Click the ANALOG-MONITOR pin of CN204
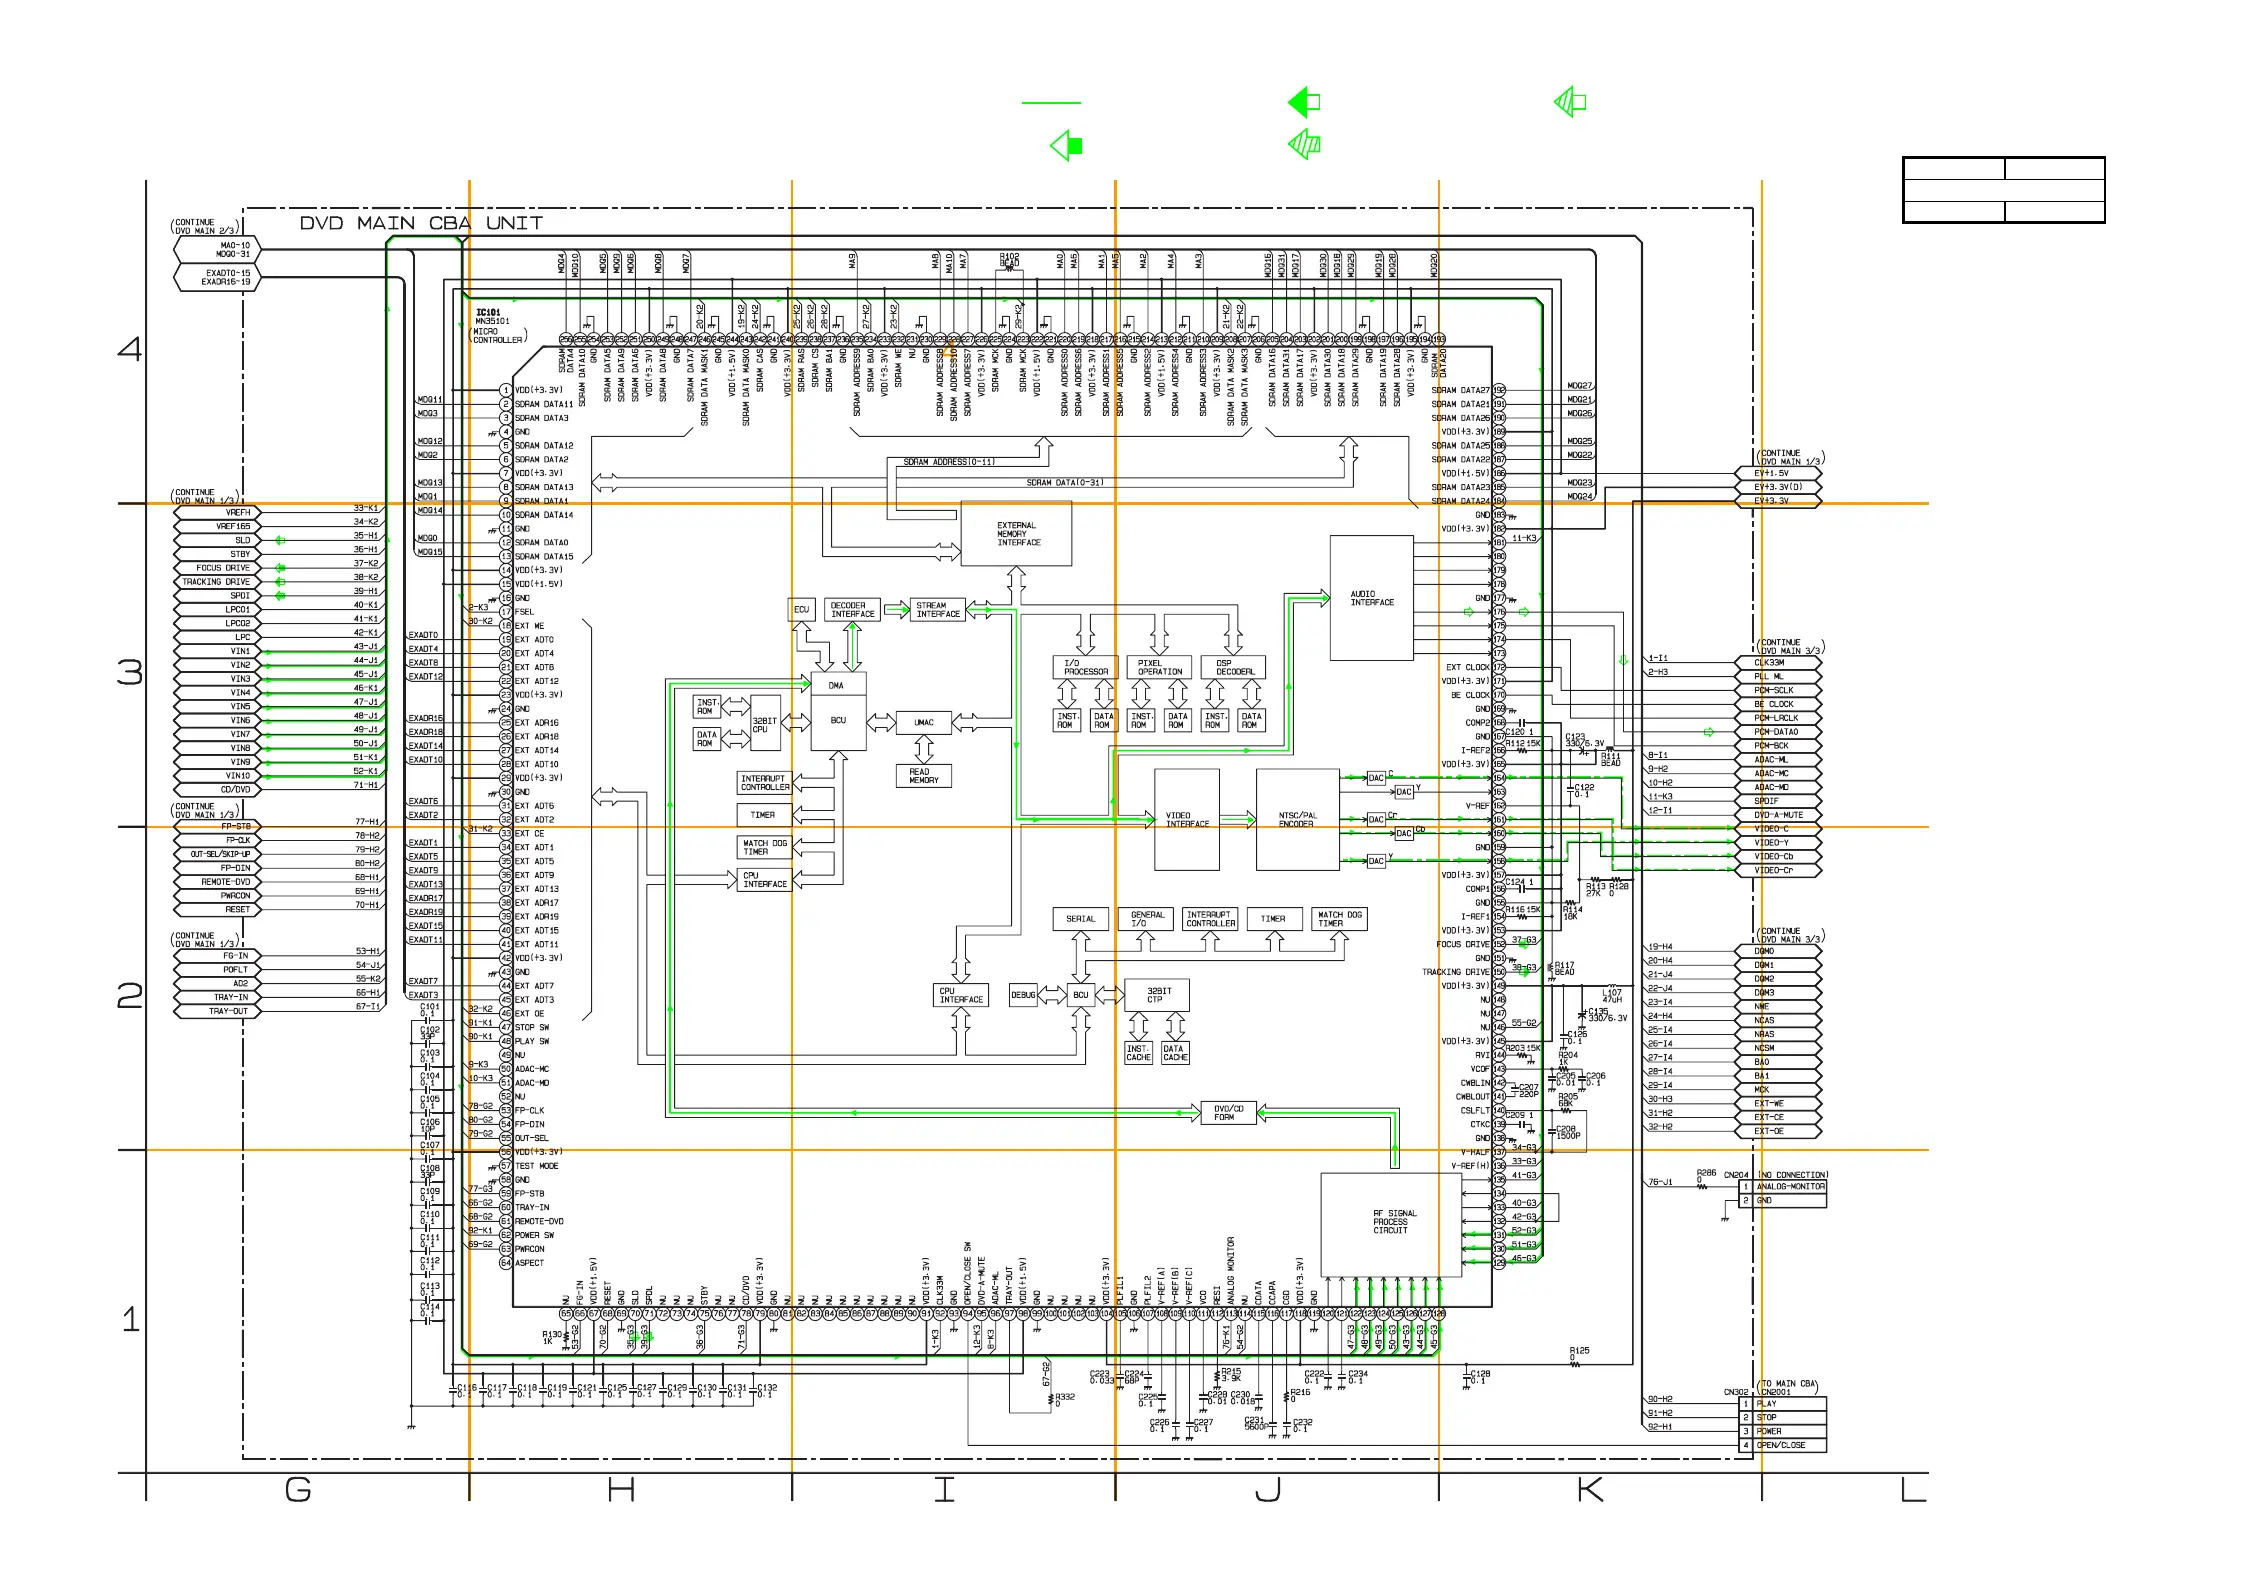Viewport: 2268px width, 1588px height. pyautogui.click(x=1789, y=1187)
